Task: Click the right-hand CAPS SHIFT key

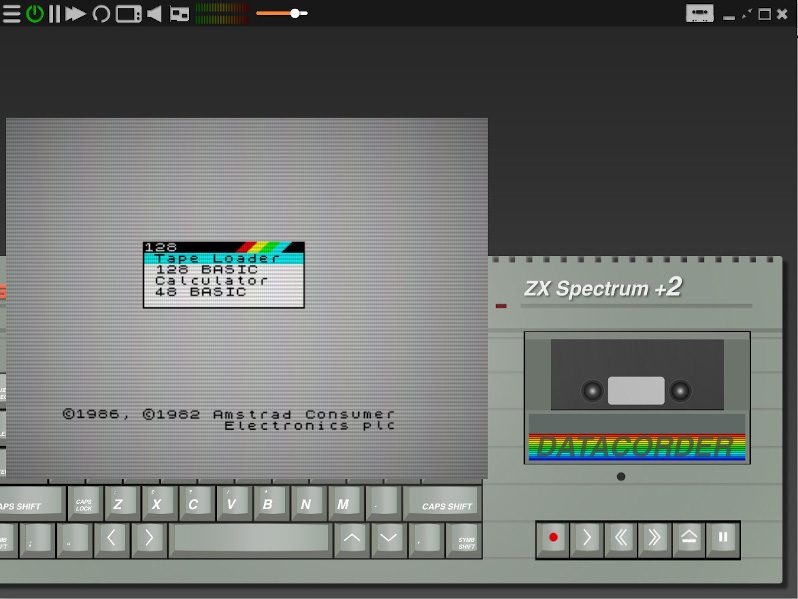Action: tap(442, 503)
